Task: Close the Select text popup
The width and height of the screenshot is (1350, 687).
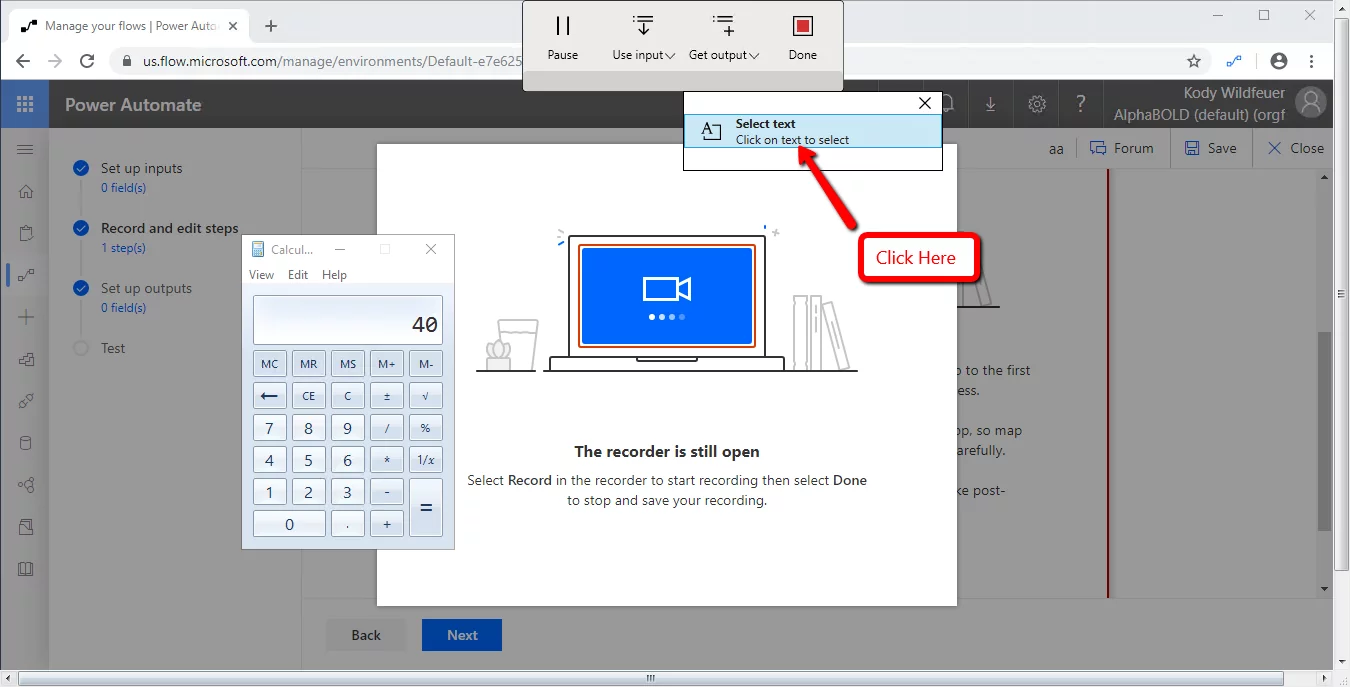Action: coord(925,103)
